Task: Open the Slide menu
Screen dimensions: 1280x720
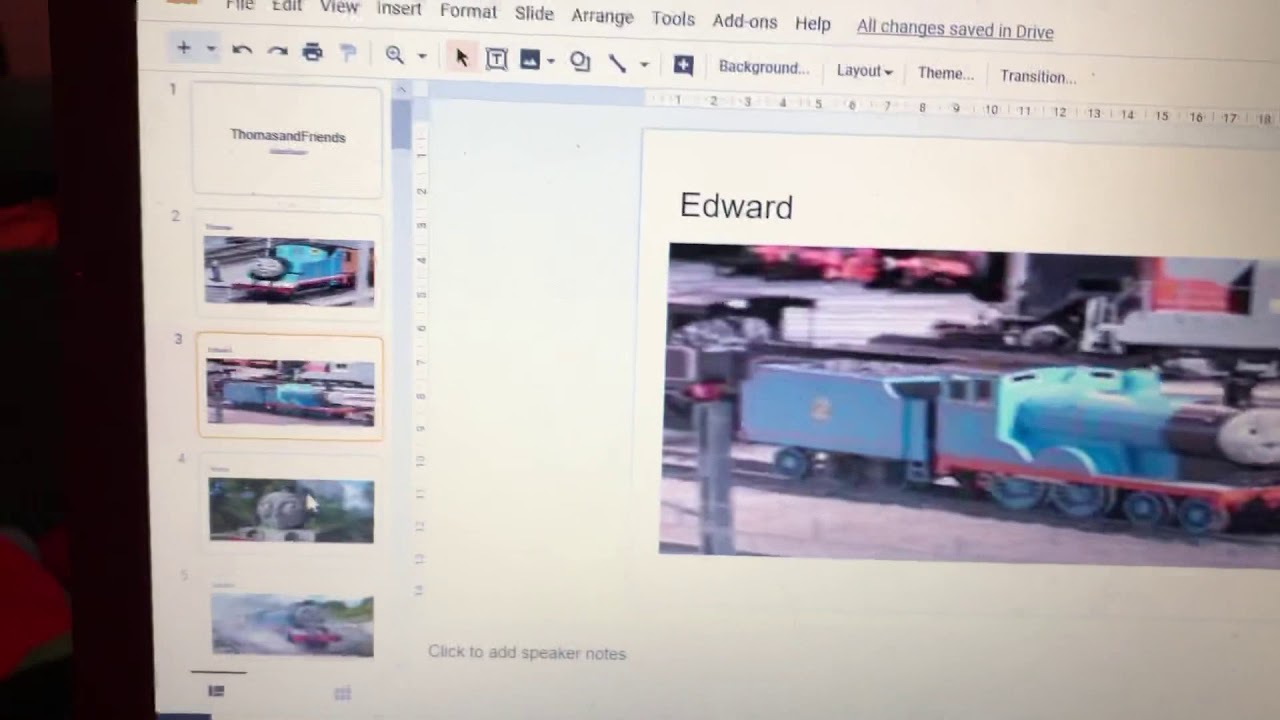Action: click(x=534, y=13)
